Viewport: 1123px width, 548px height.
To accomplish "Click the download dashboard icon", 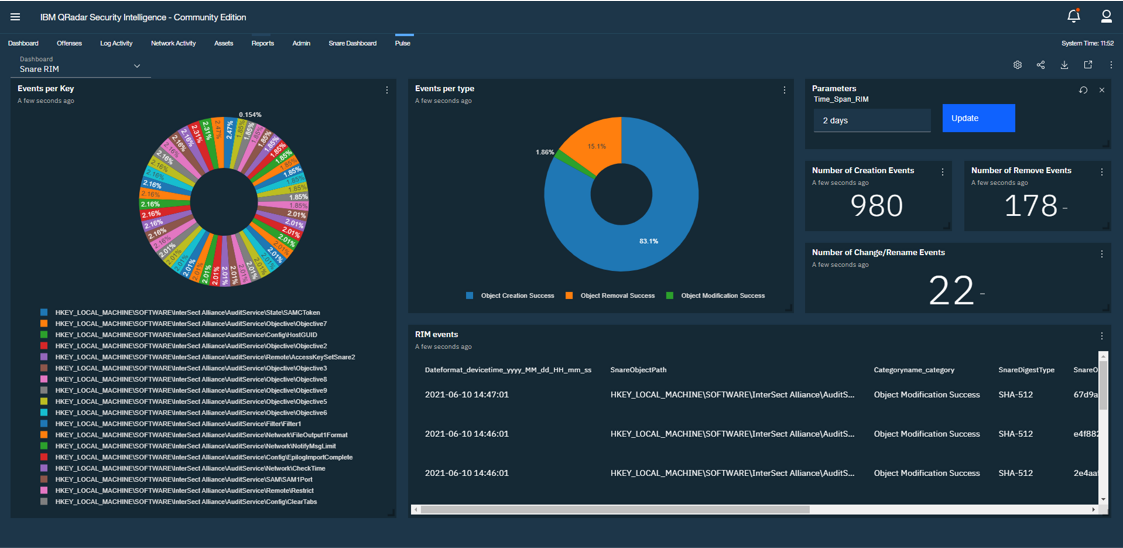I will click(1064, 65).
